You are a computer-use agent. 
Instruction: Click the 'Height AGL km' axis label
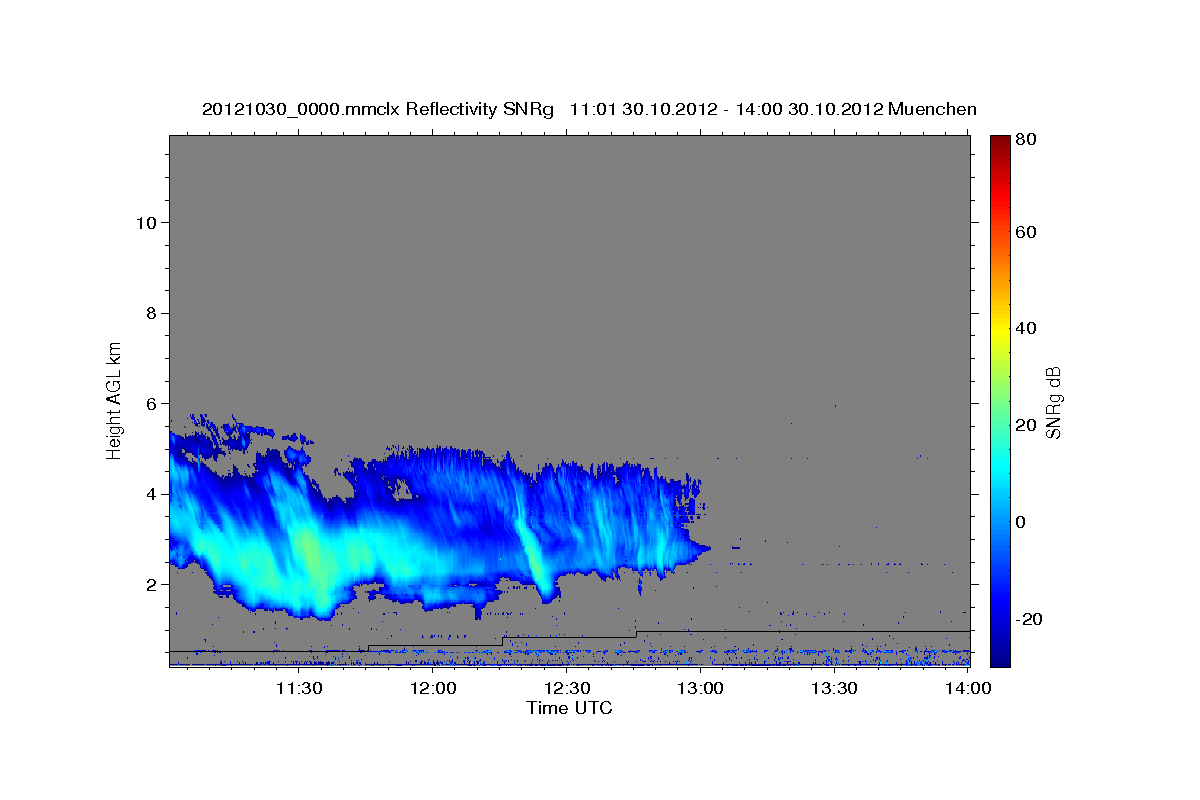(115, 399)
